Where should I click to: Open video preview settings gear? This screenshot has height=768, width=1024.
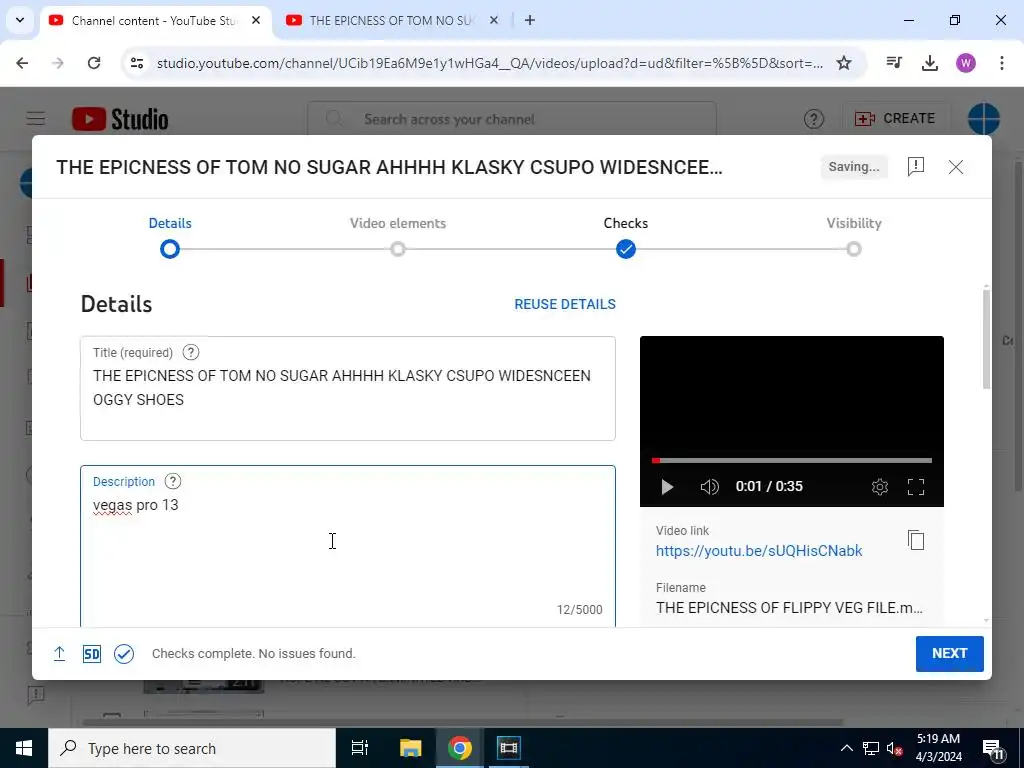[880, 487]
